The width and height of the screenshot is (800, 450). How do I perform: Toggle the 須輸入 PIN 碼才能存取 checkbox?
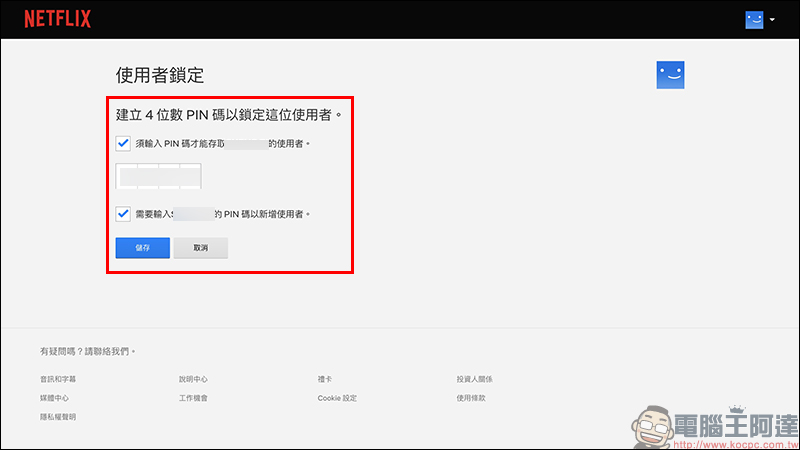tap(123, 143)
